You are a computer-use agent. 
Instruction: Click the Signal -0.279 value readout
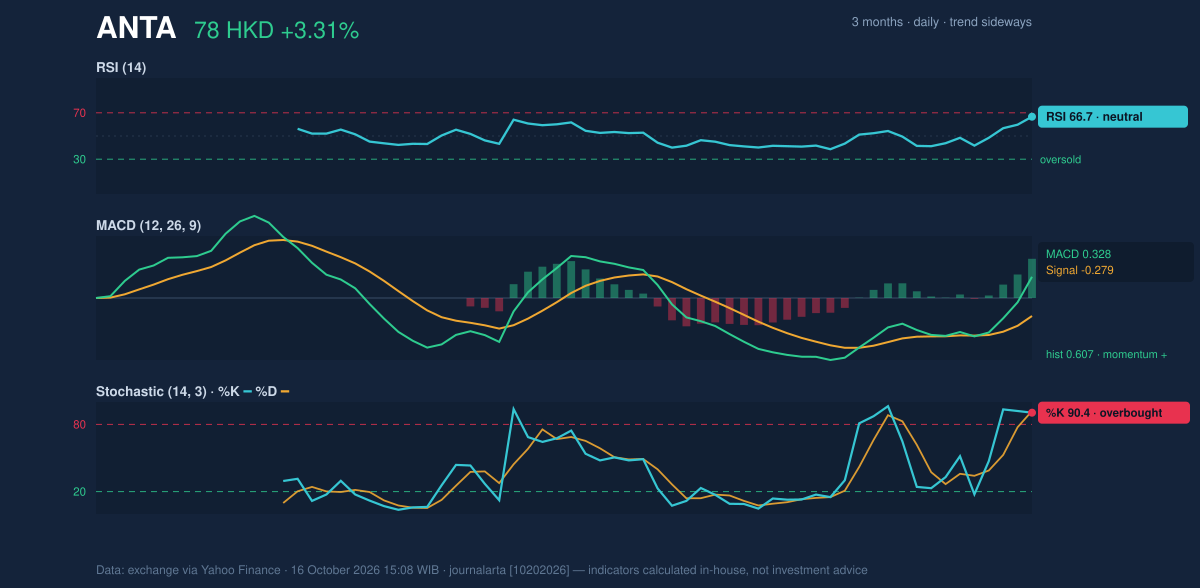coord(1080,270)
